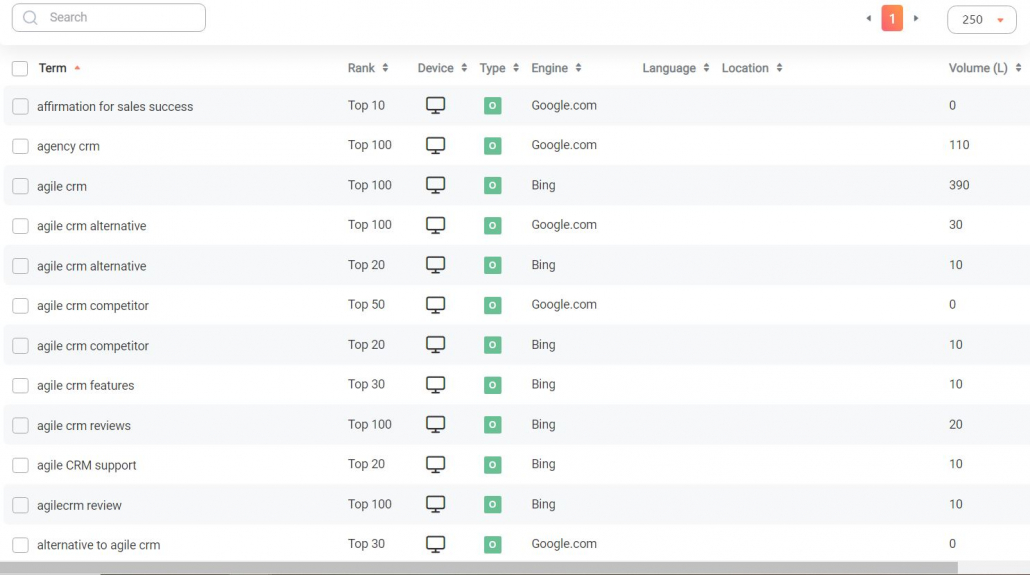Click desktop device icon in agile crm row

tap(436, 185)
